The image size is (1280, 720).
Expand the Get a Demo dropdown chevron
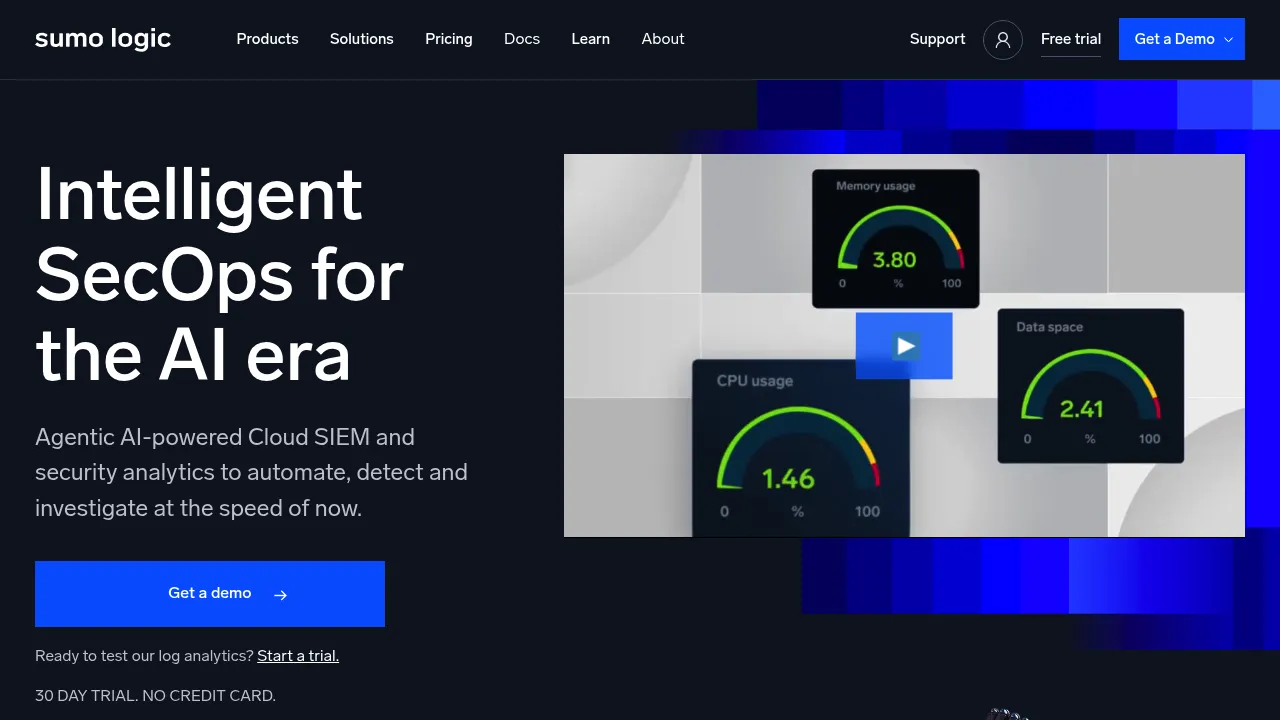[x=1229, y=40]
